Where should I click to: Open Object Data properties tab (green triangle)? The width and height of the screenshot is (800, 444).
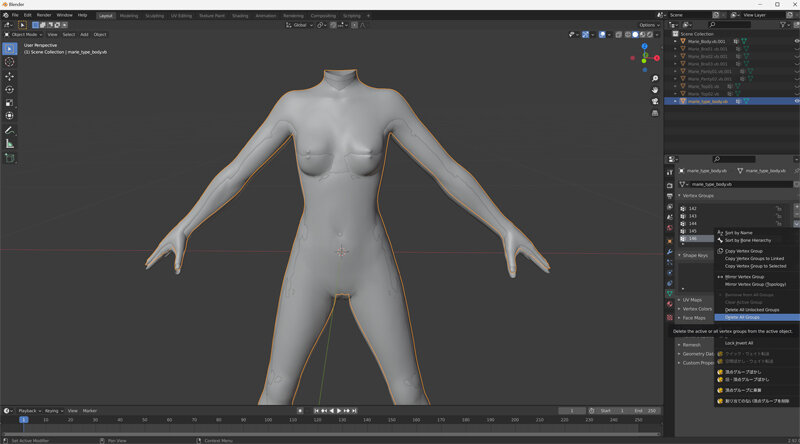pos(669,293)
